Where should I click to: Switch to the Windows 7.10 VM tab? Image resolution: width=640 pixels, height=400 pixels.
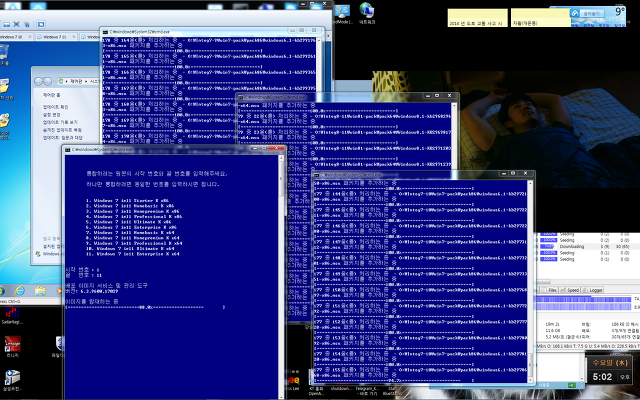[15, 37]
